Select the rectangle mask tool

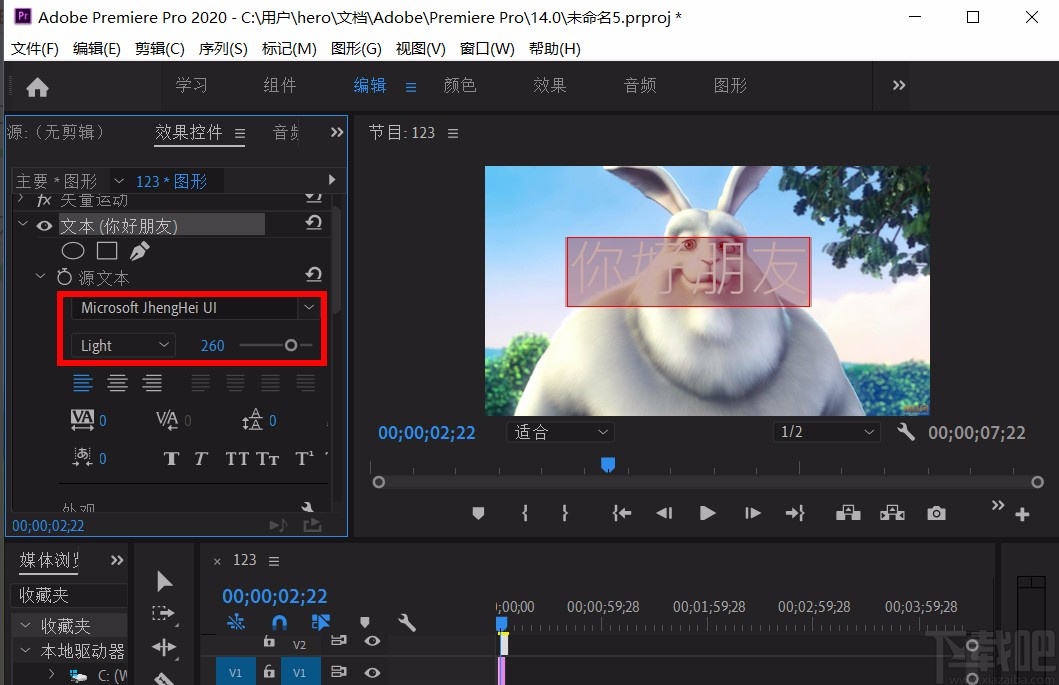[x=107, y=251]
